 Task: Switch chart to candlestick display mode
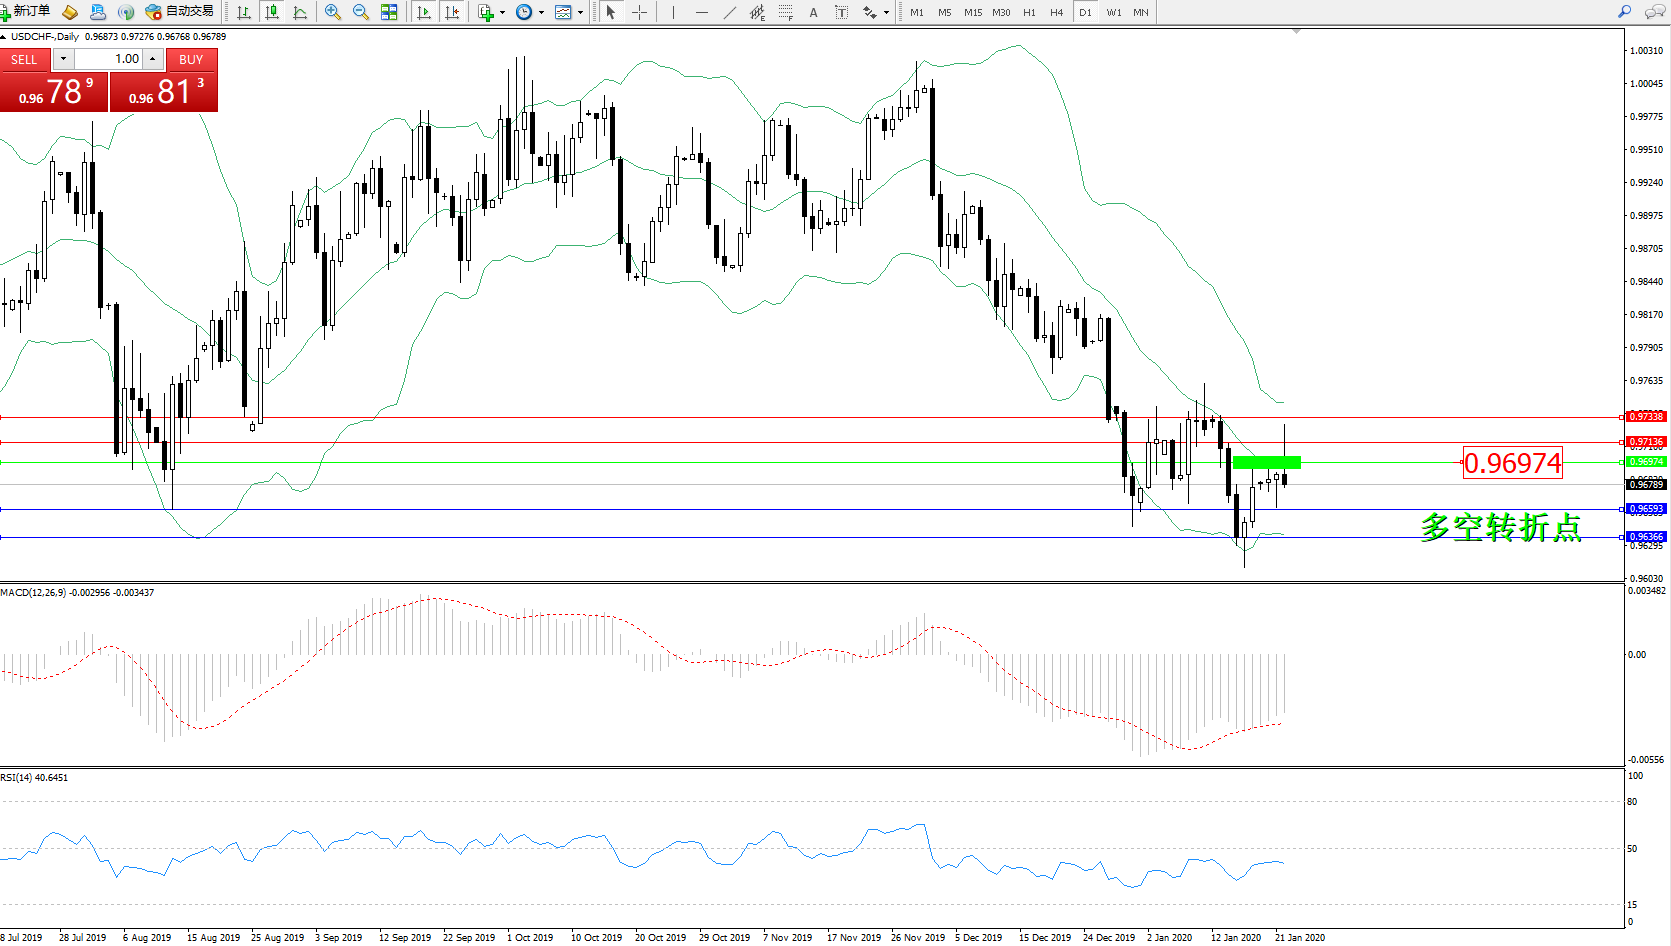click(272, 12)
